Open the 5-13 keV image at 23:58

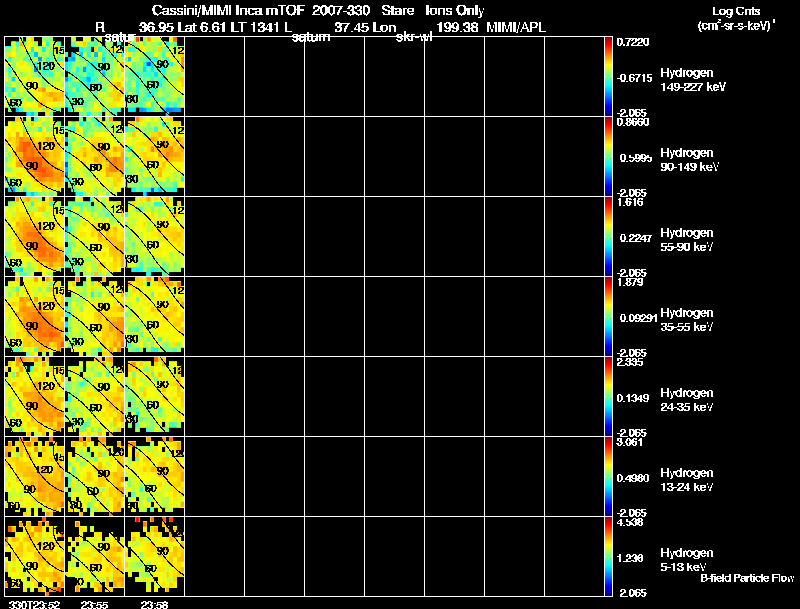click(155, 556)
